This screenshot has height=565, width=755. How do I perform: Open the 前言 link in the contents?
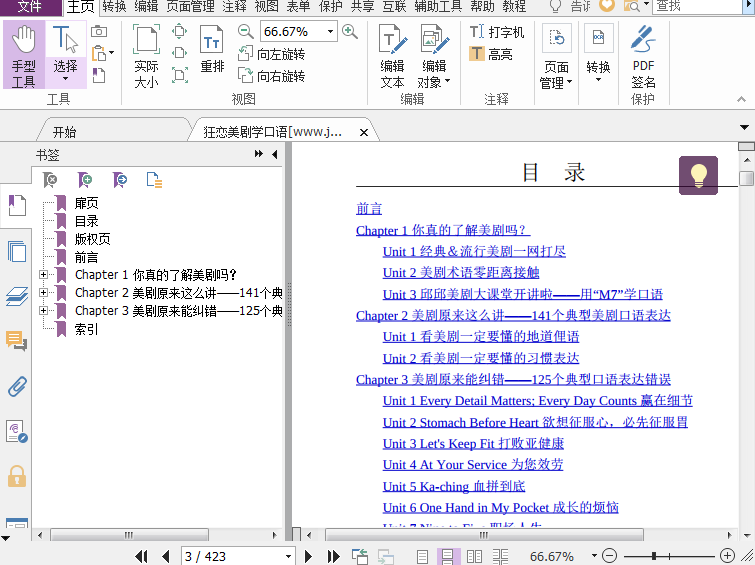click(x=369, y=209)
